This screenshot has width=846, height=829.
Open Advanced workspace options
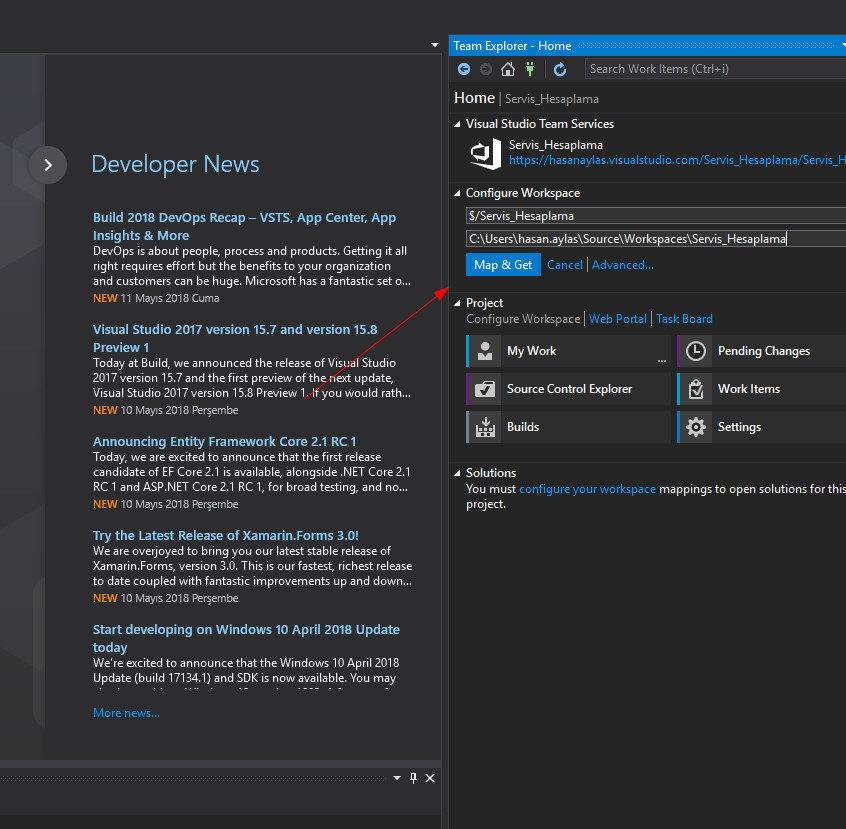tap(623, 265)
